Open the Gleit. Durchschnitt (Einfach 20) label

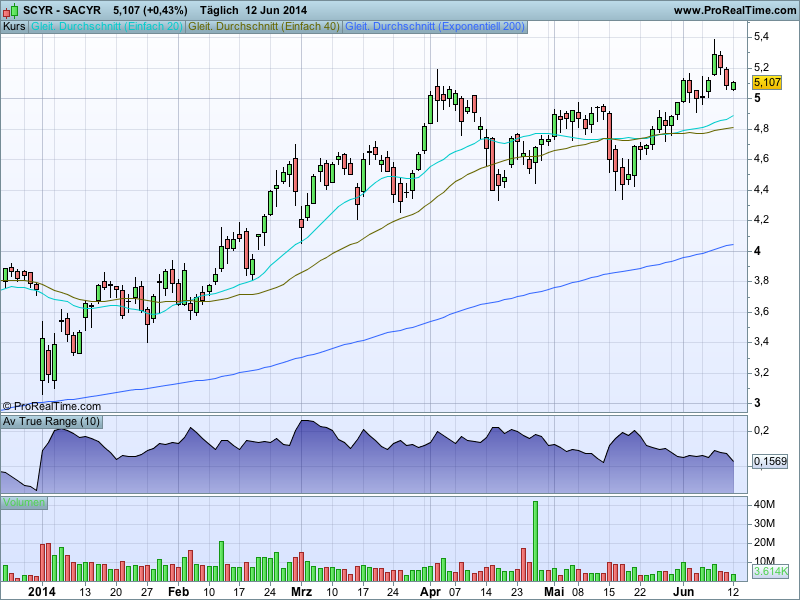point(107,27)
